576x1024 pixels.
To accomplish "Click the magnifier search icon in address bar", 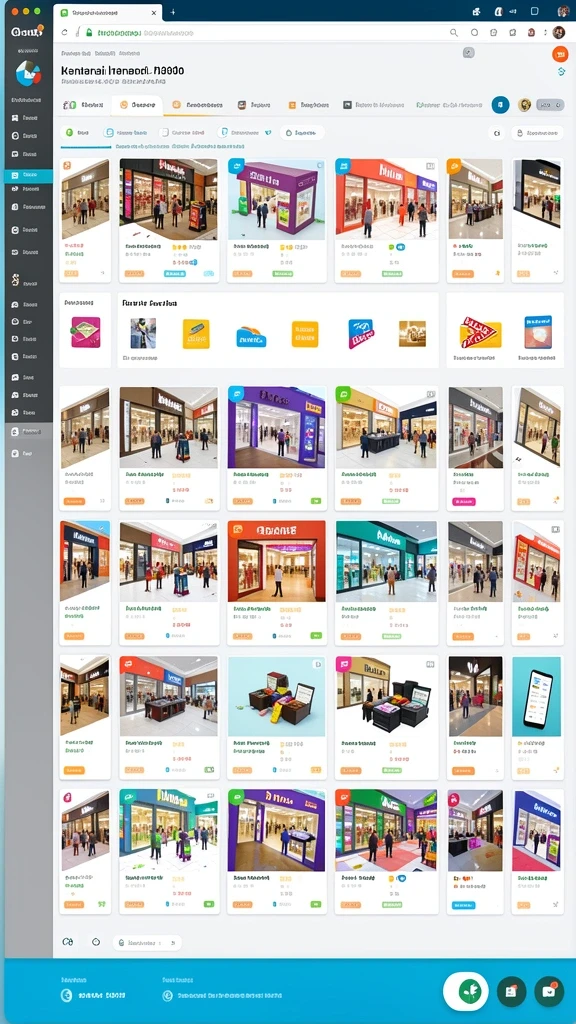I will (454, 32).
